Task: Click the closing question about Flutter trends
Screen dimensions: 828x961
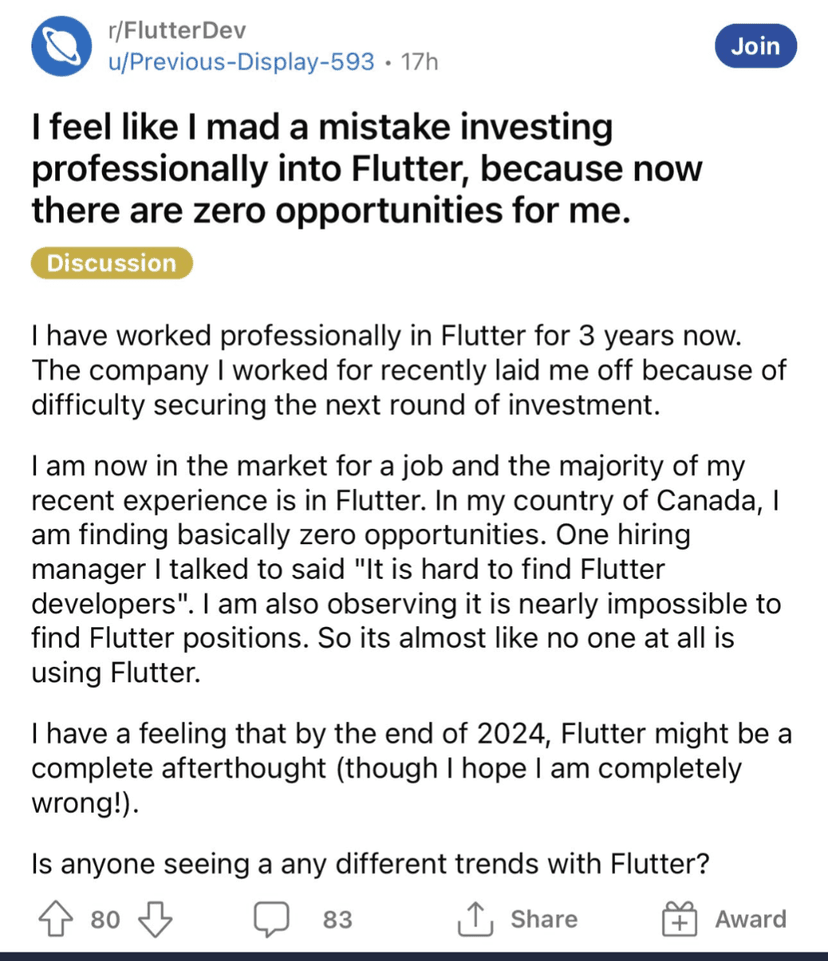Action: click(x=370, y=864)
